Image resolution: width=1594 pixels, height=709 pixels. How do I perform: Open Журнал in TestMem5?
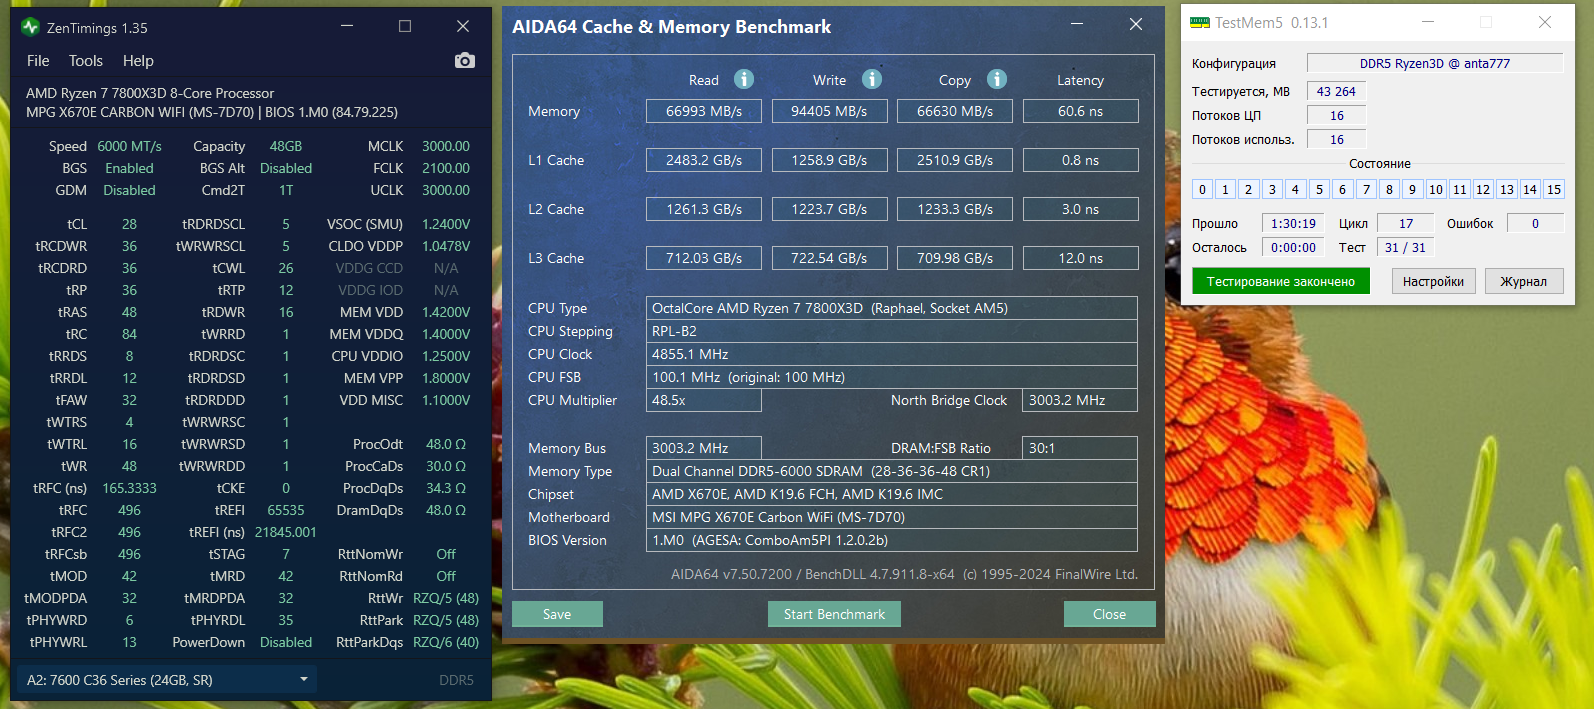[1524, 281]
